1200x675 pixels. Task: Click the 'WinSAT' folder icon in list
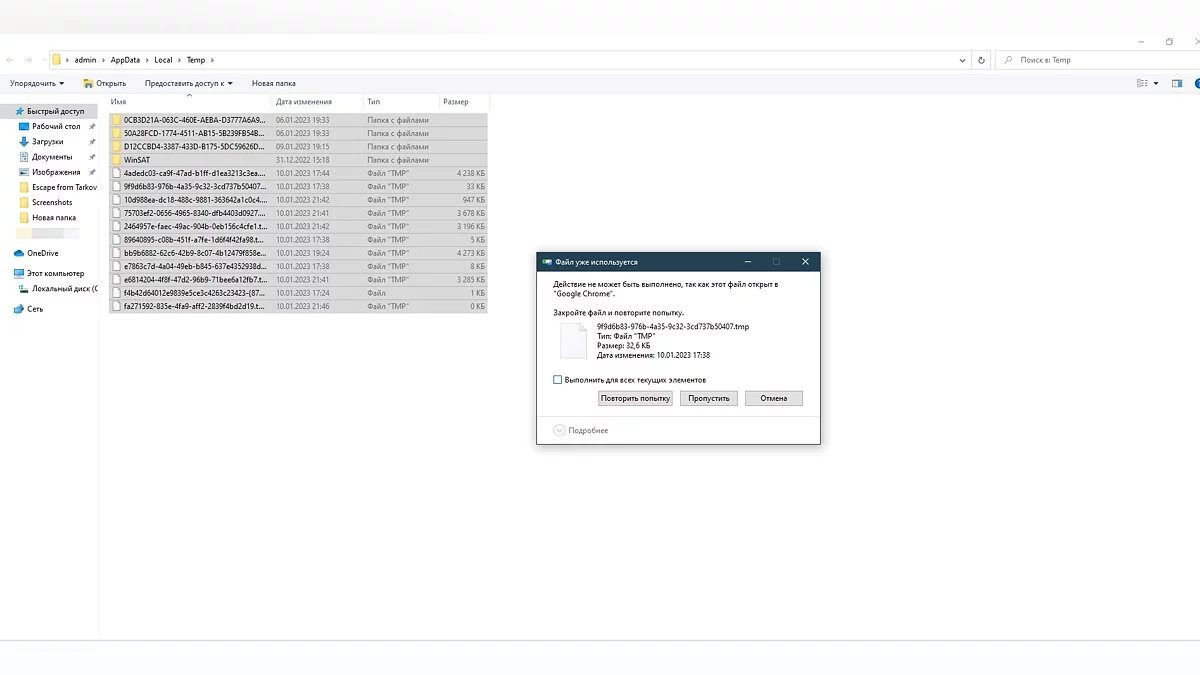pyautogui.click(x=117, y=160)
